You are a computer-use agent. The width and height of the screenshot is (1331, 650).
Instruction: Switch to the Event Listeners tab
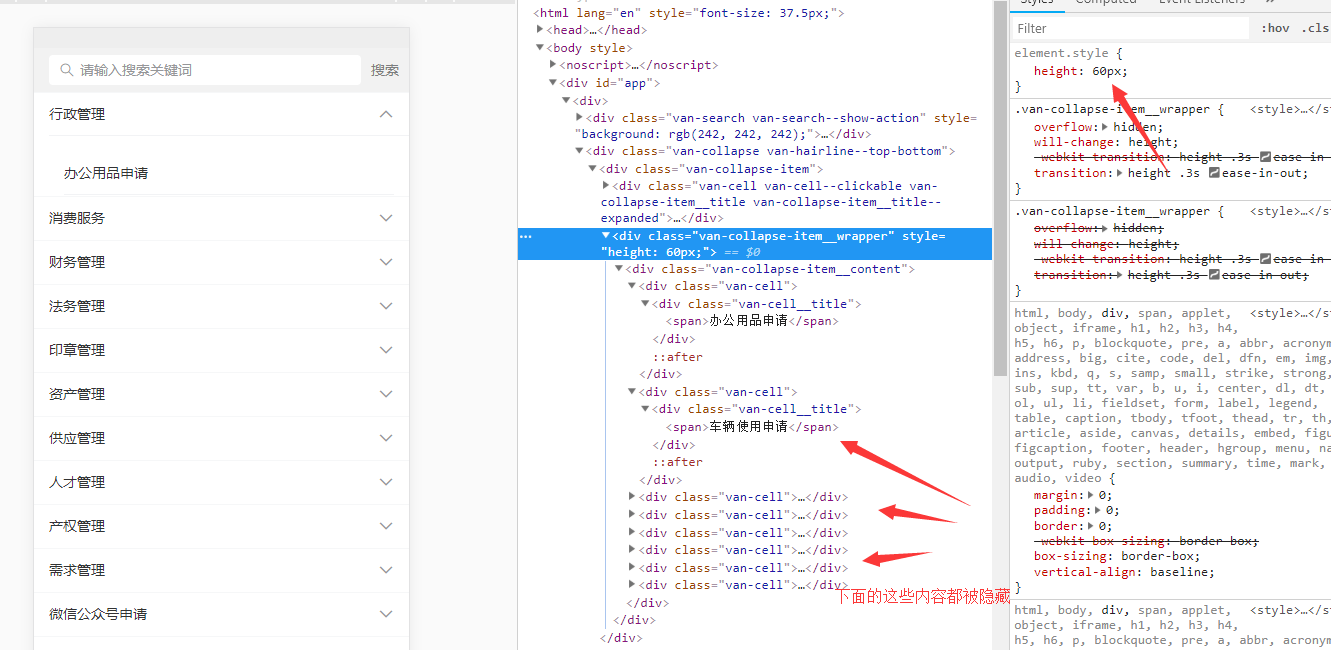[1203, 3]
